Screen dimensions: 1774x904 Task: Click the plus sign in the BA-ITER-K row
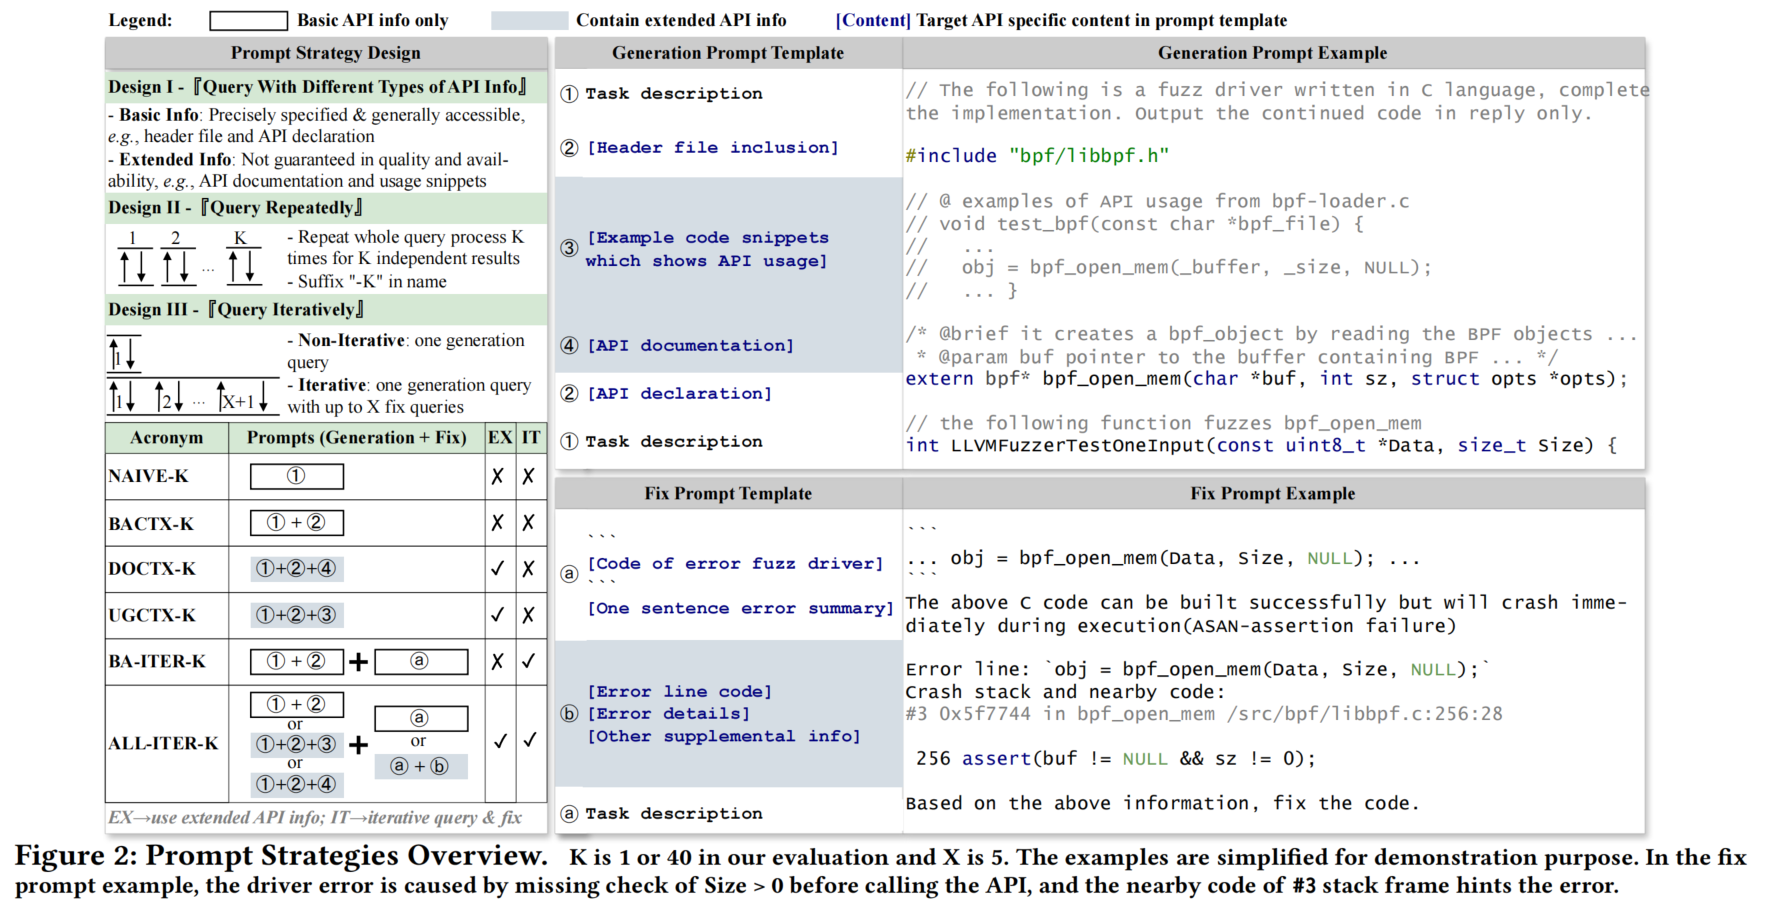click(359, 661)
